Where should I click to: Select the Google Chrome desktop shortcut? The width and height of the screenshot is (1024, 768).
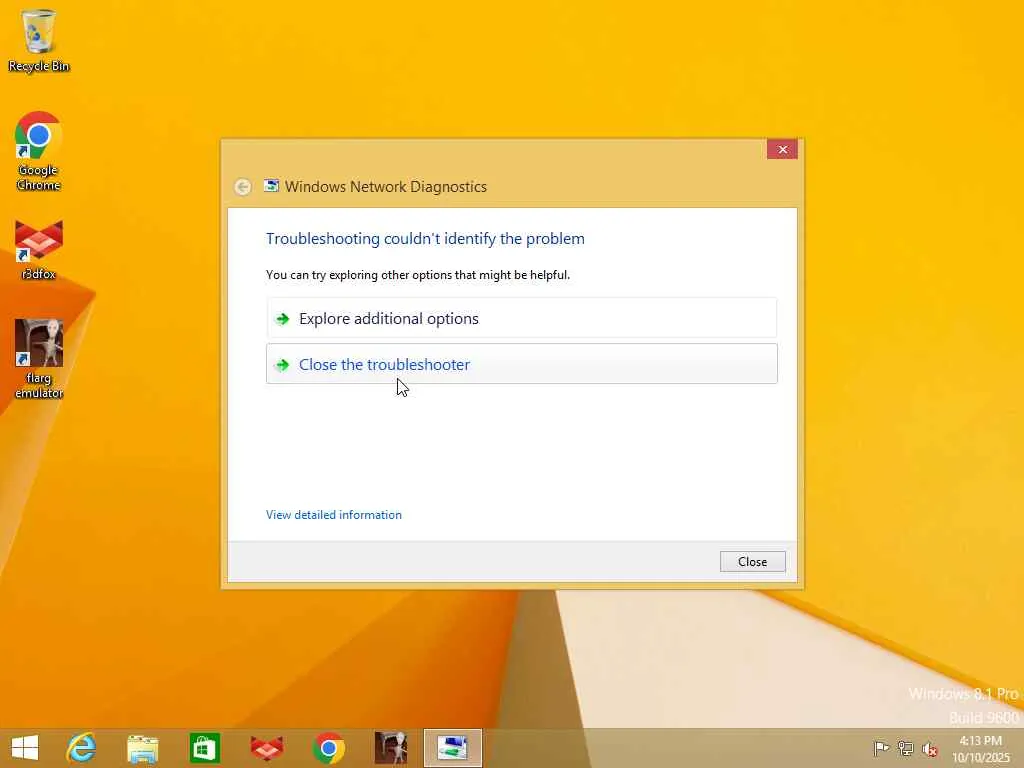pyautogui.click(x=39, y=151)
